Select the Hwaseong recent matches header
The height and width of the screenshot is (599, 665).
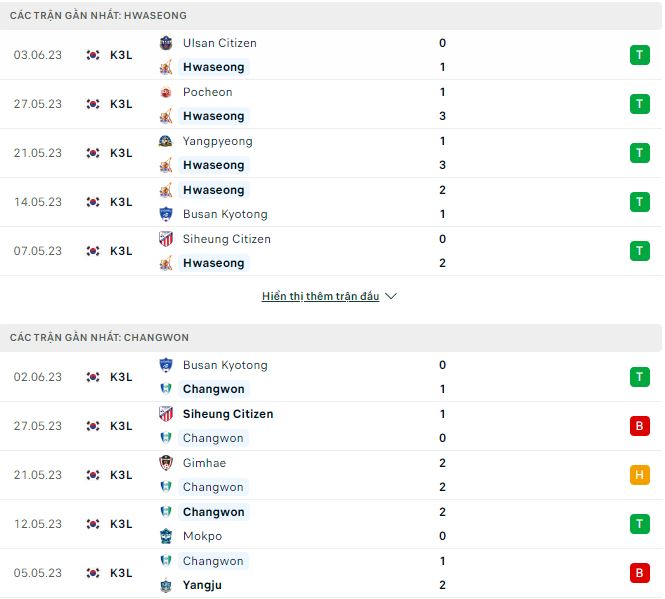click(98, 16)
